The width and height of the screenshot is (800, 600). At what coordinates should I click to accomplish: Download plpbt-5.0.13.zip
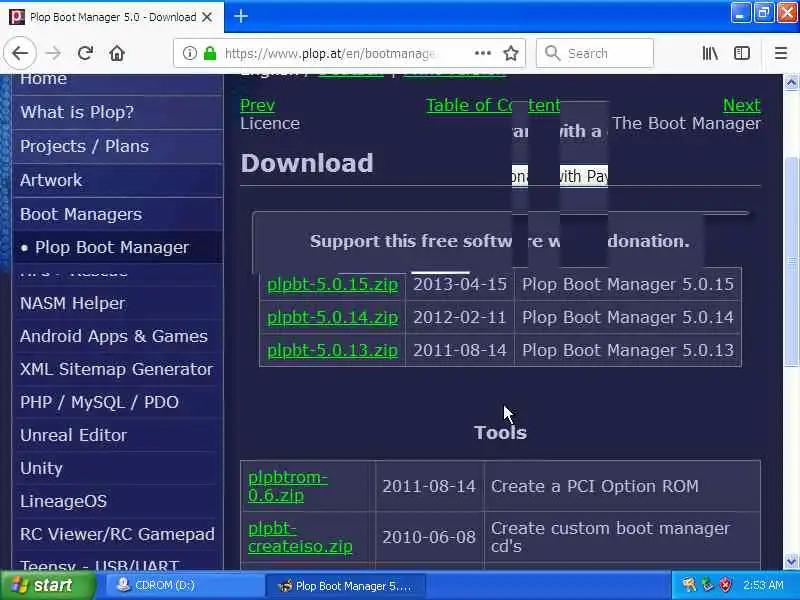pos(333,351)
